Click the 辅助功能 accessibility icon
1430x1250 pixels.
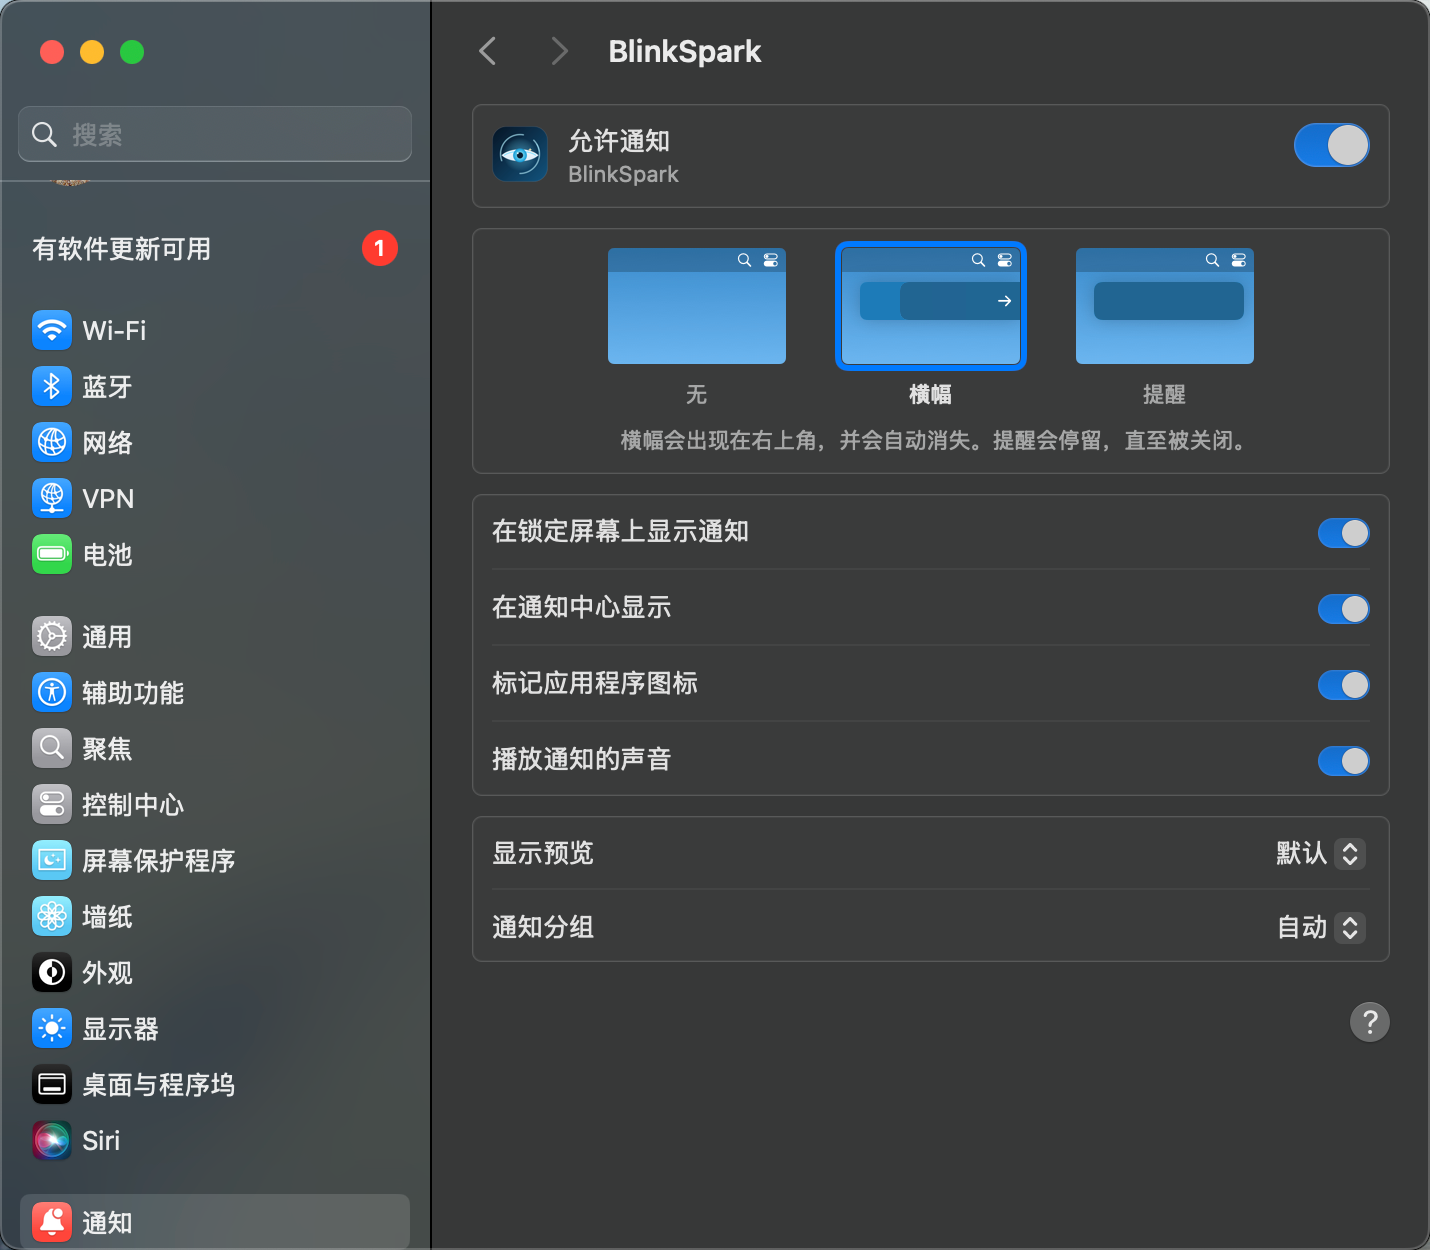(x=52, y=692)
